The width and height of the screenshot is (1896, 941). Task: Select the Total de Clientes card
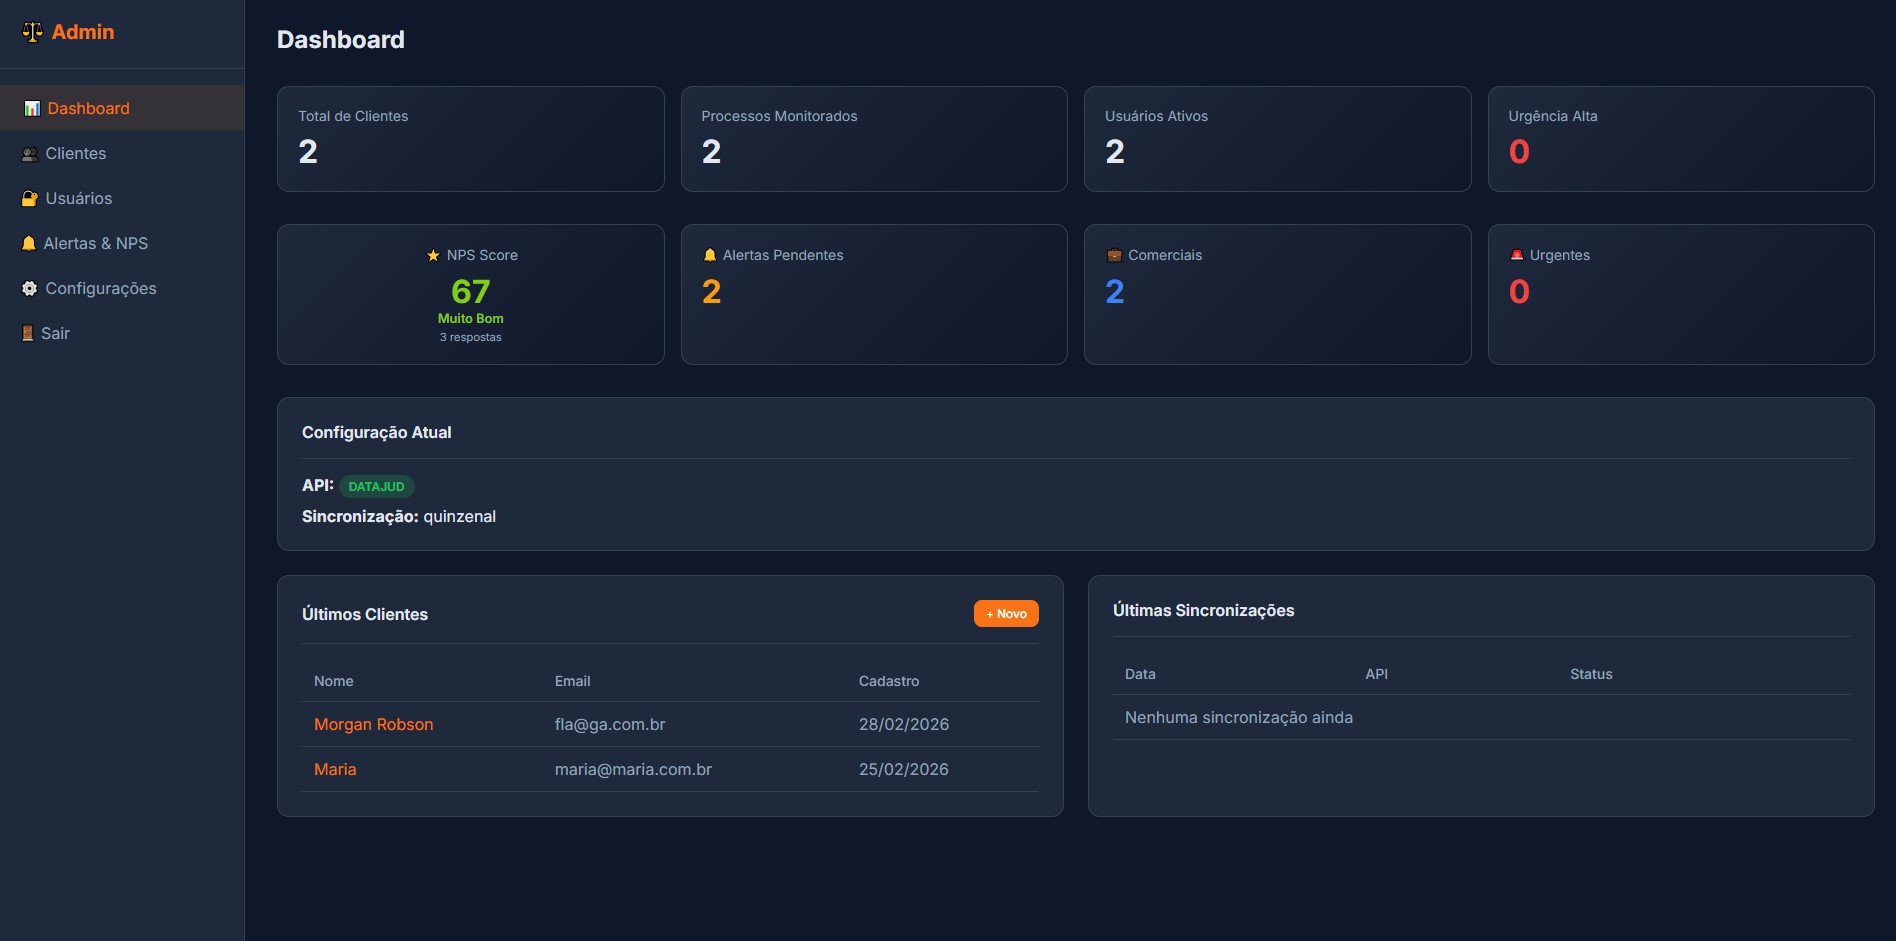point(470,139)
